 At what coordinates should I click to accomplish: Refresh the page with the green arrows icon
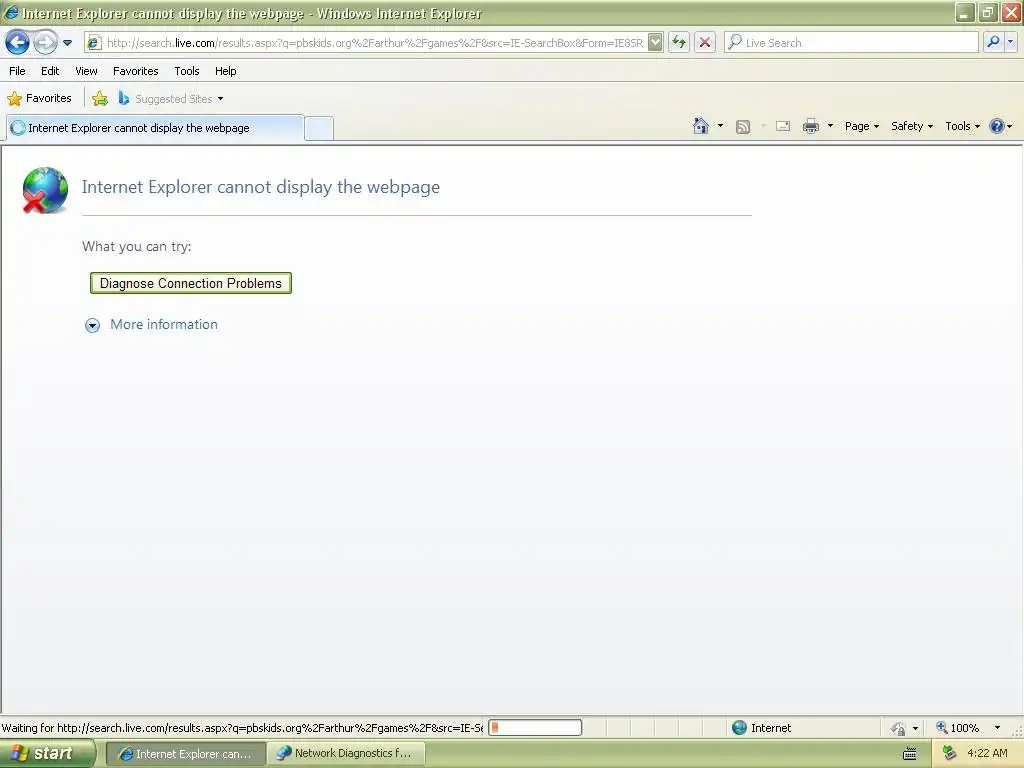point(679,43)
